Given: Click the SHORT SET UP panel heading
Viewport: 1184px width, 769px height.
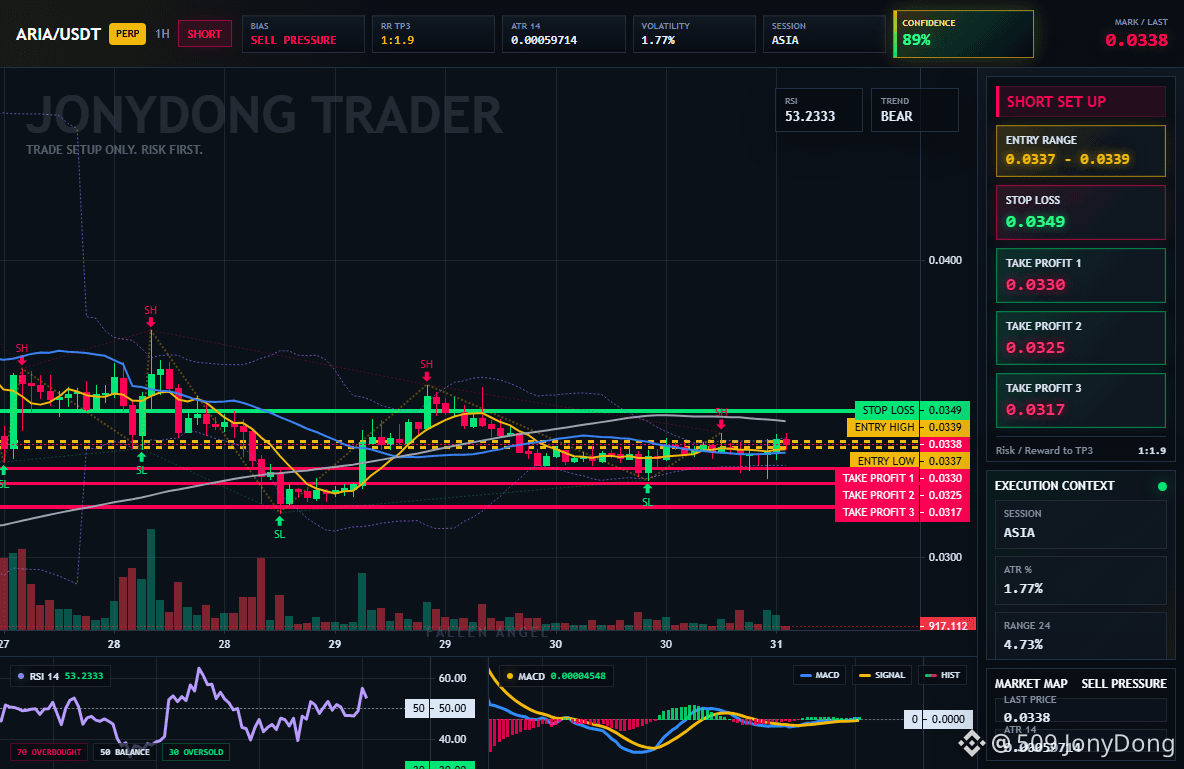Looking at the screenshot, I should coord(1081,101).
